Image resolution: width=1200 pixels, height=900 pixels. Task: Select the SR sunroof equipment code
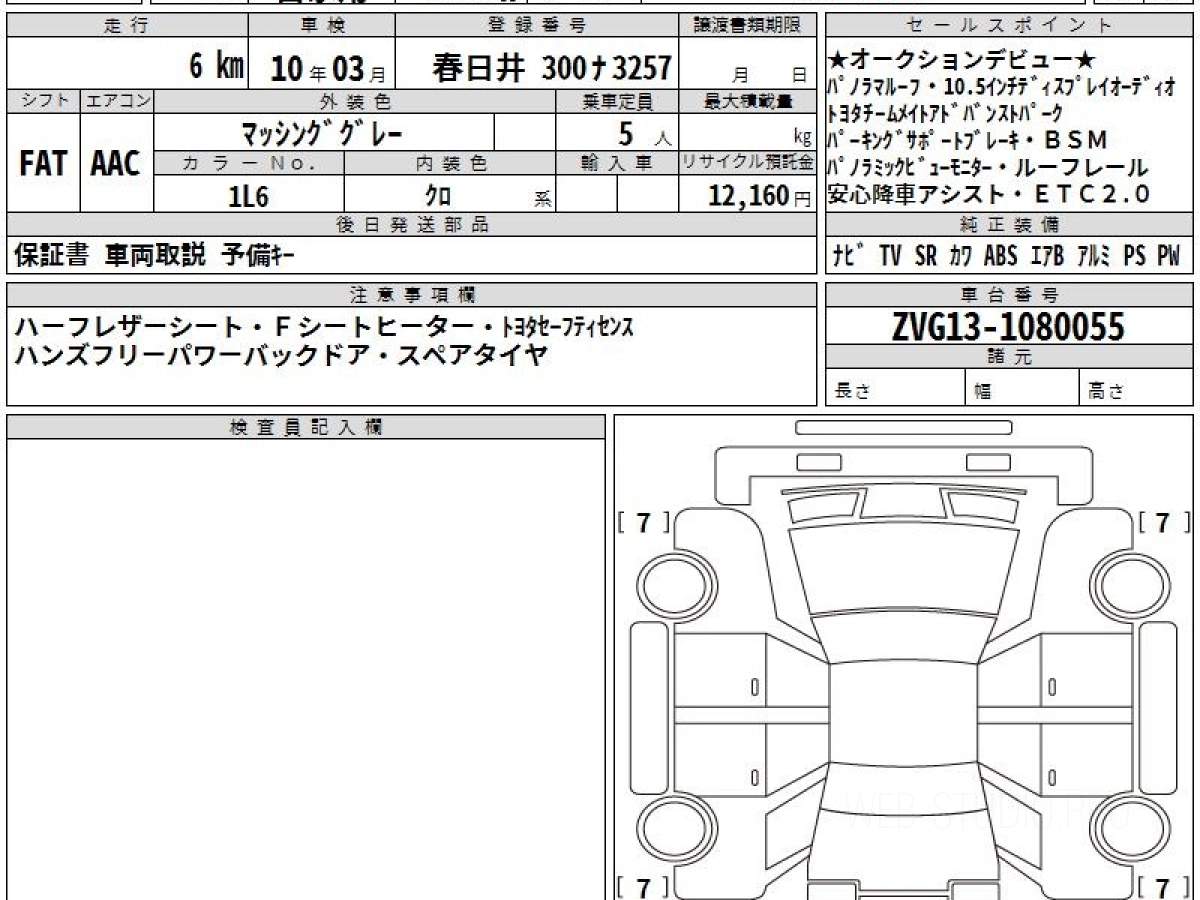pos(926,256)
